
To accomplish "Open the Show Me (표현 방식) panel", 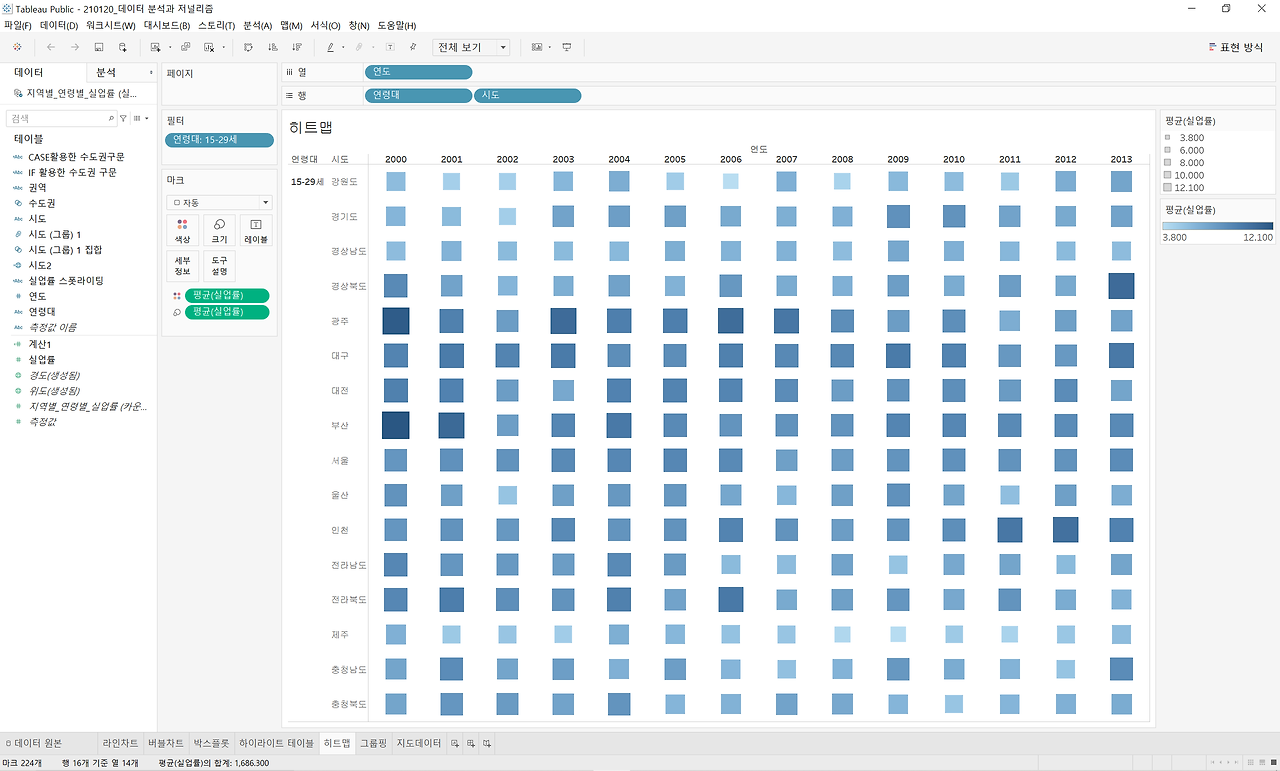I will click(1236, 47).
